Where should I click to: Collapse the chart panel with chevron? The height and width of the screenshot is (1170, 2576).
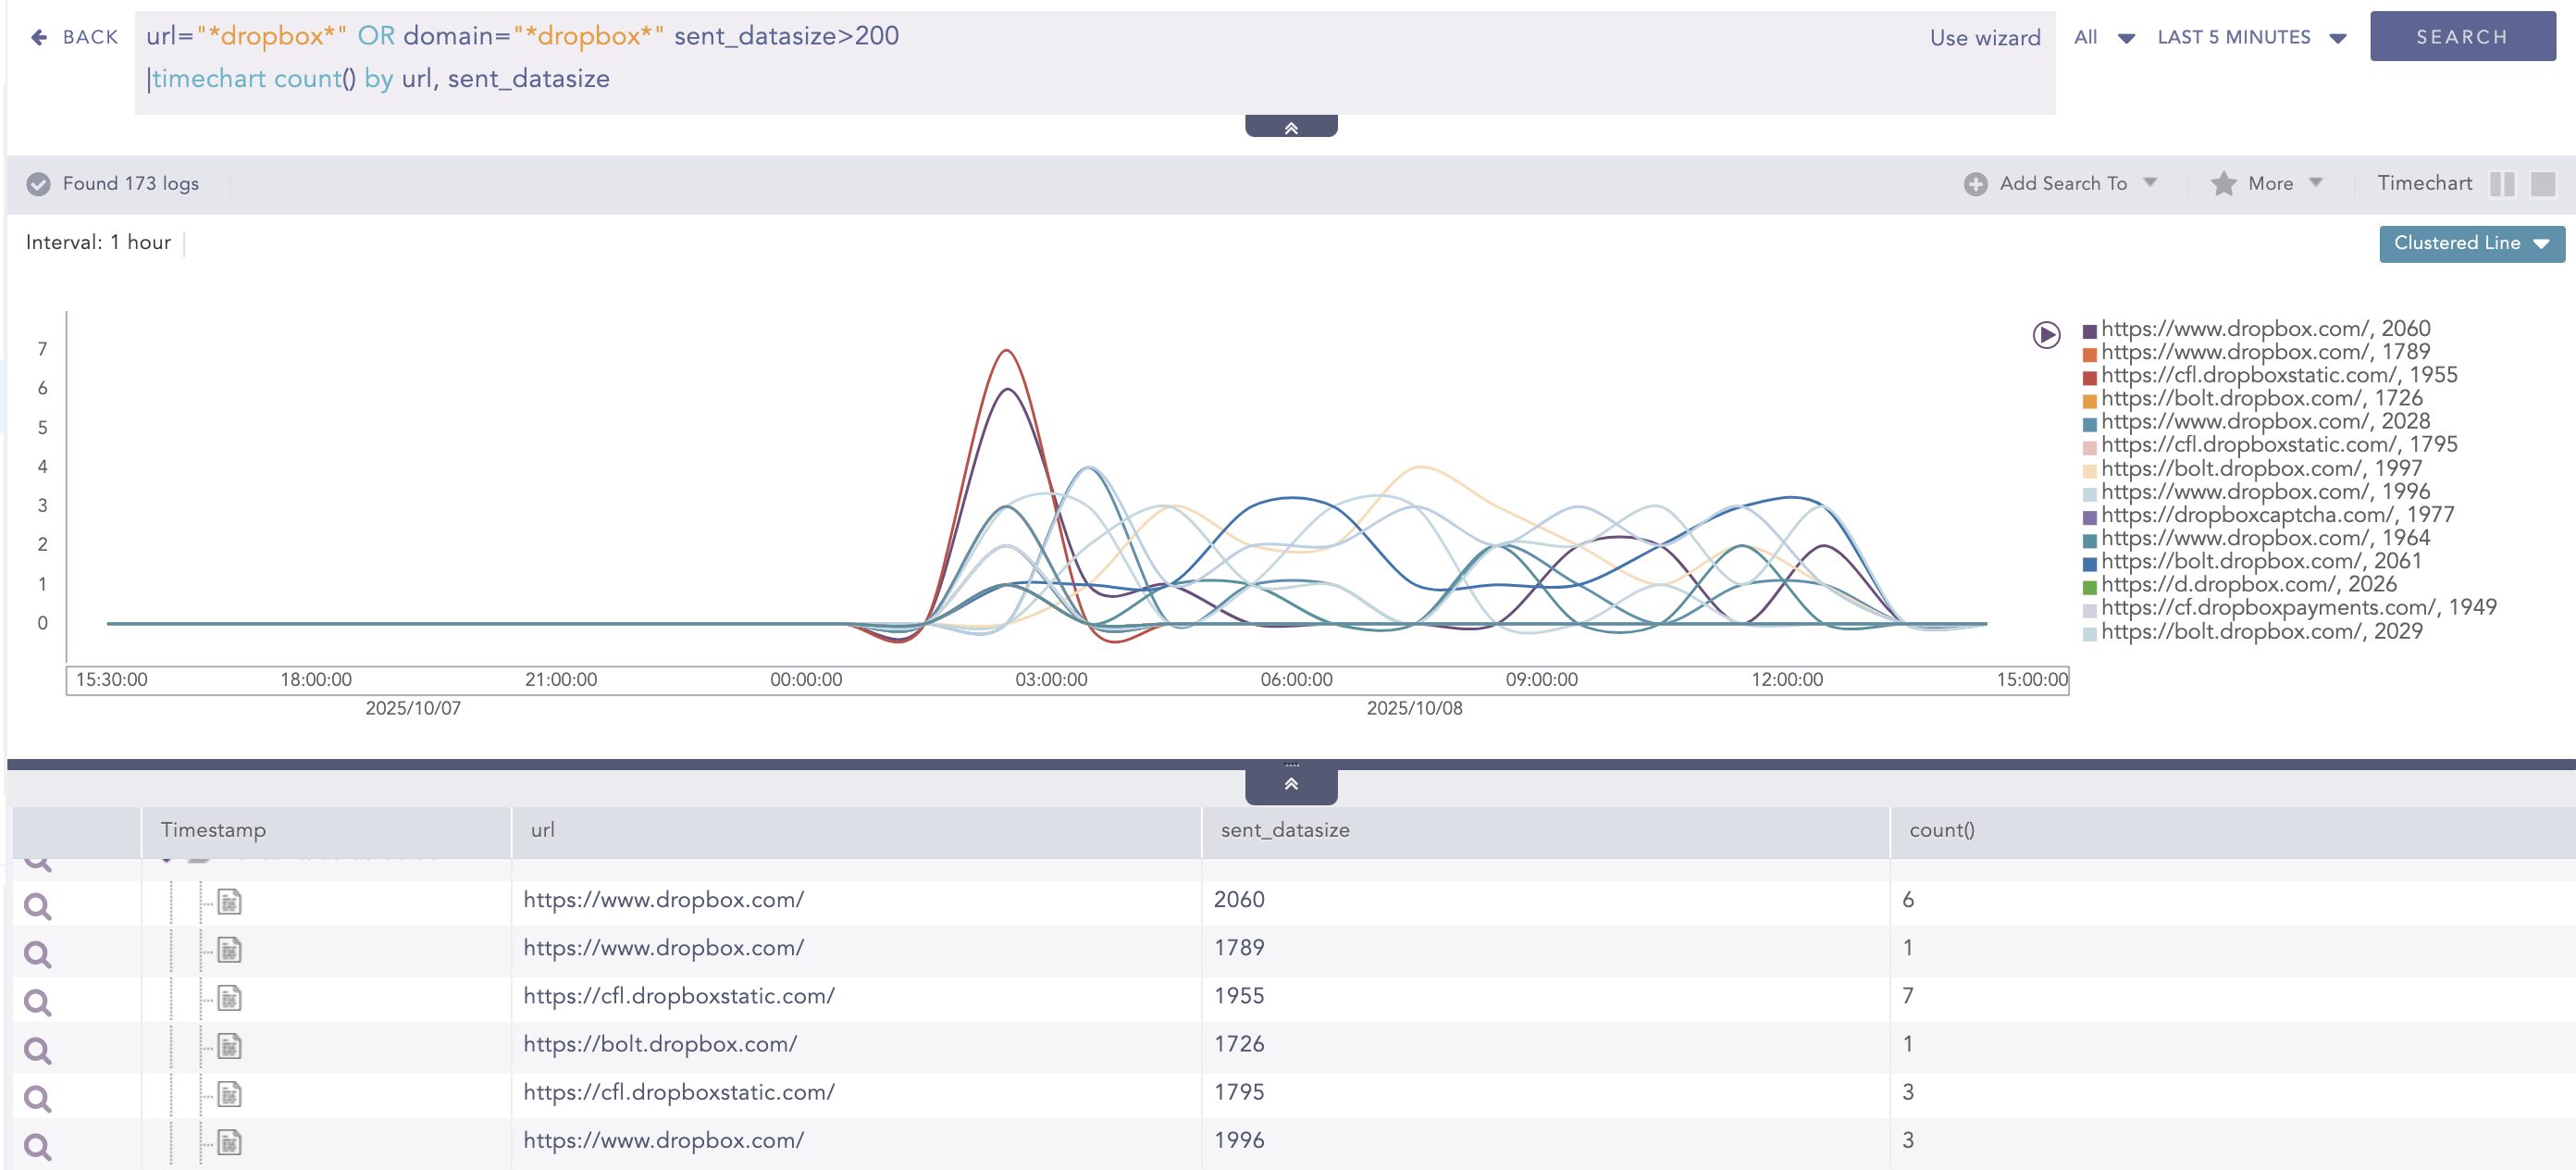coord(1290,784)
